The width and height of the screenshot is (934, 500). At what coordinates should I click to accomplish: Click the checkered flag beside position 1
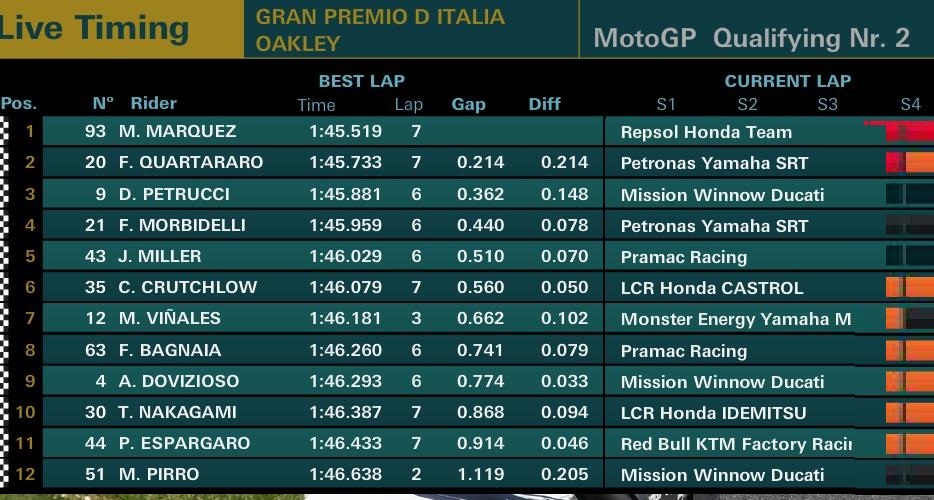click(x=4, y=131)
